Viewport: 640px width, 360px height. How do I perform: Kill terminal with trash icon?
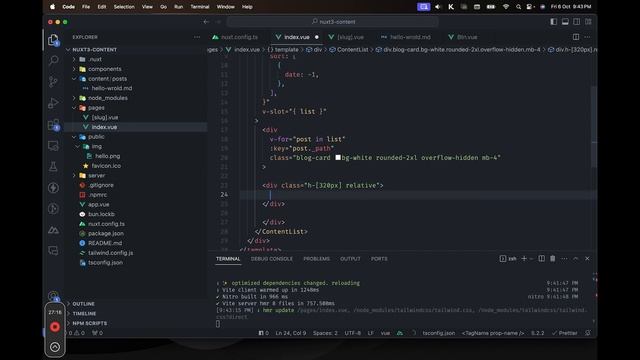[x=552, y=259]
